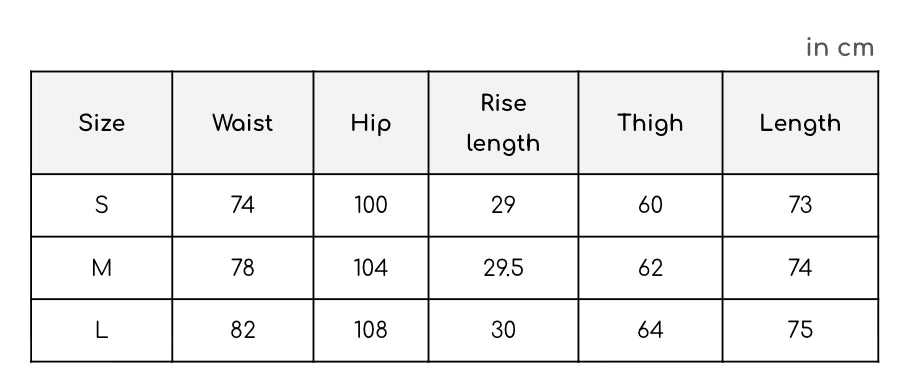Click the waist value 74
Screen dimensions: 902x388
click(x=242, y=205)
